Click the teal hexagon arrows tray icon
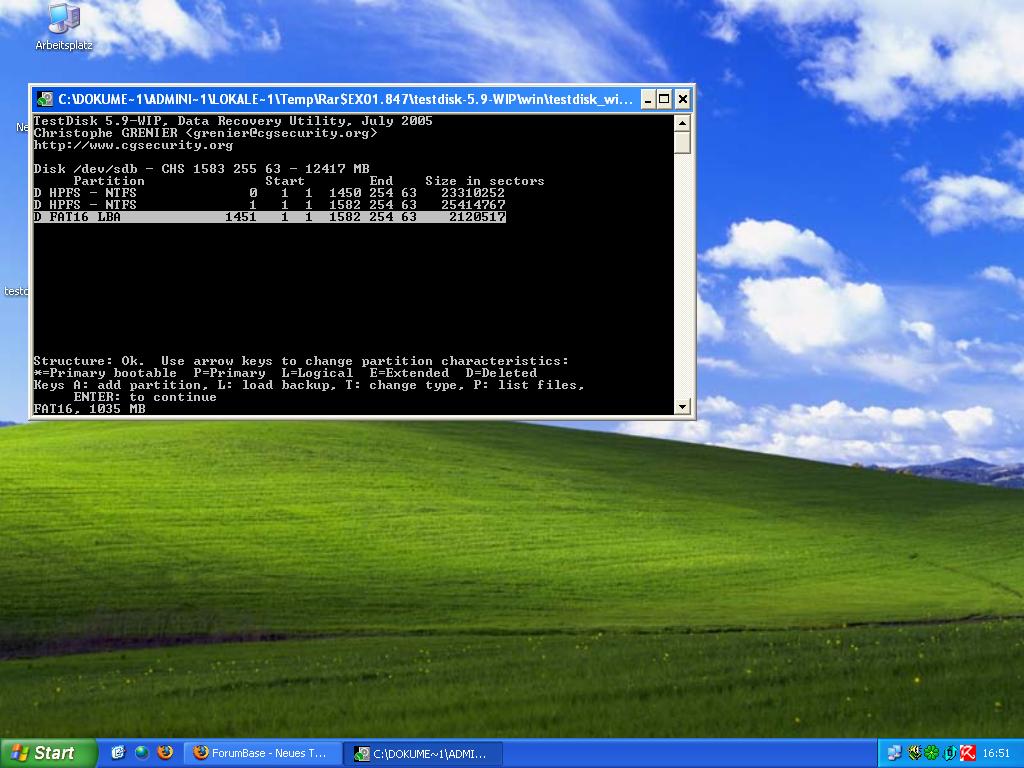 coord(950,753)
